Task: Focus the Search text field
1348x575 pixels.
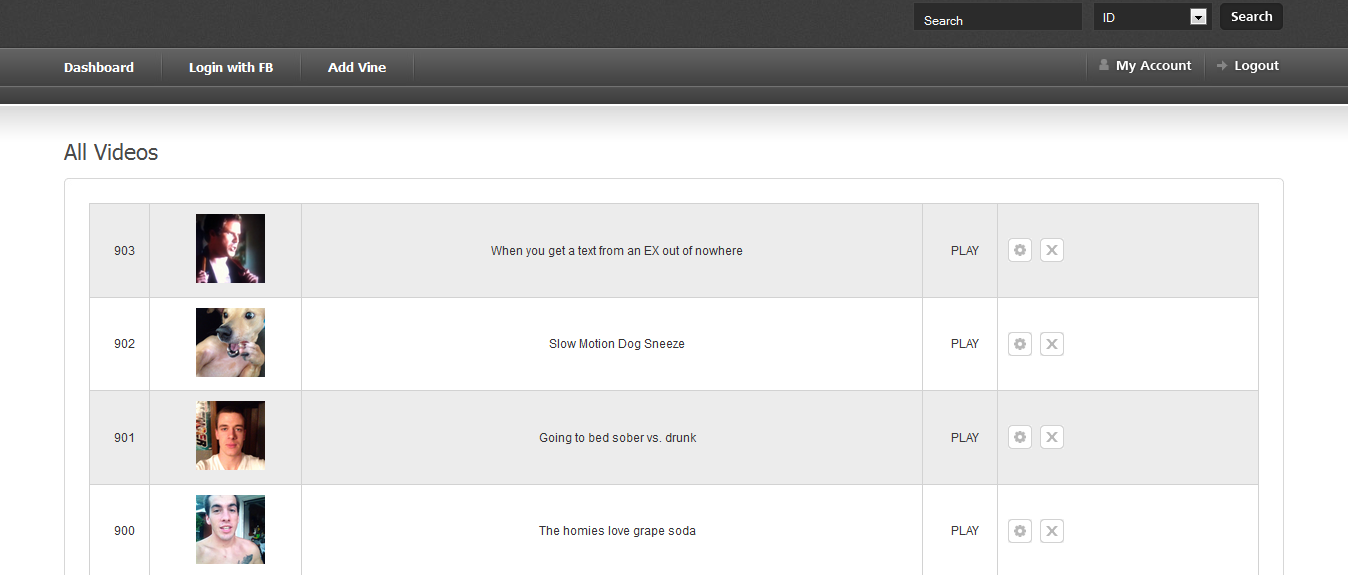Action: tap(997, 19)
